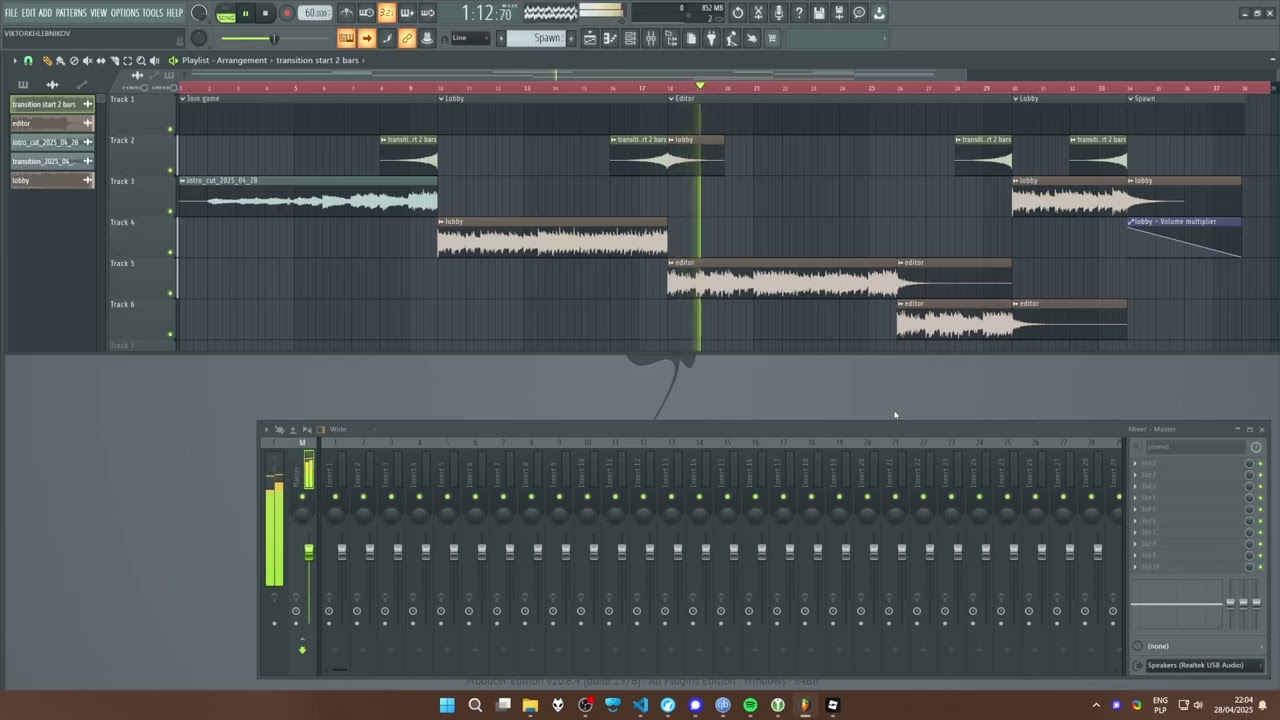Open the content library shopping cart icon

(772, 38)
